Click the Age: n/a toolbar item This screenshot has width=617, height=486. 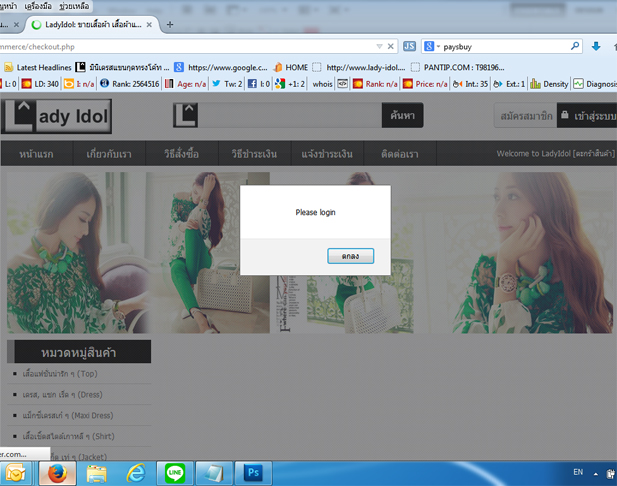[x=185, y=84]
